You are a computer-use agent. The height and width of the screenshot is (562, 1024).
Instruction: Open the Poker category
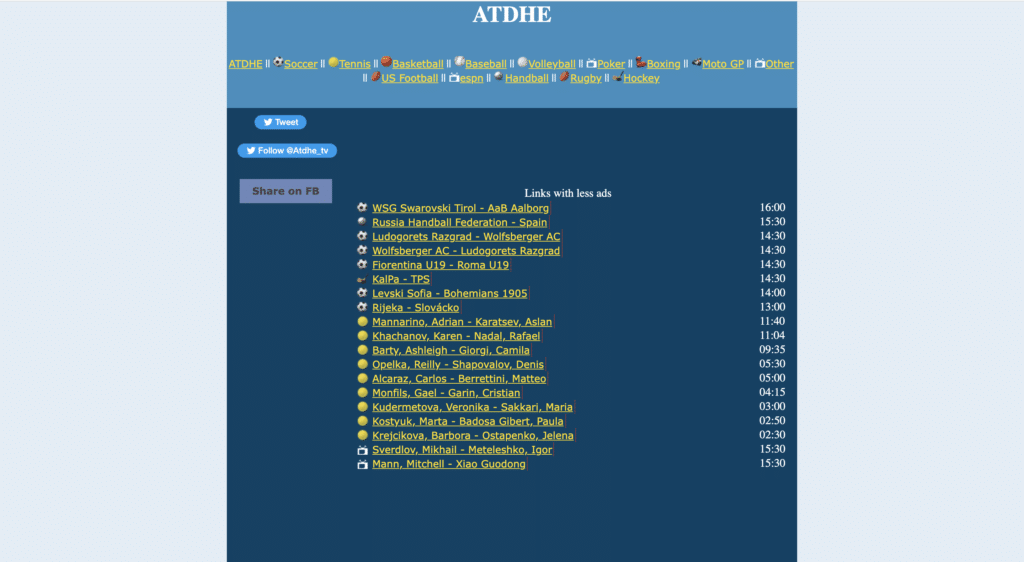611,64
